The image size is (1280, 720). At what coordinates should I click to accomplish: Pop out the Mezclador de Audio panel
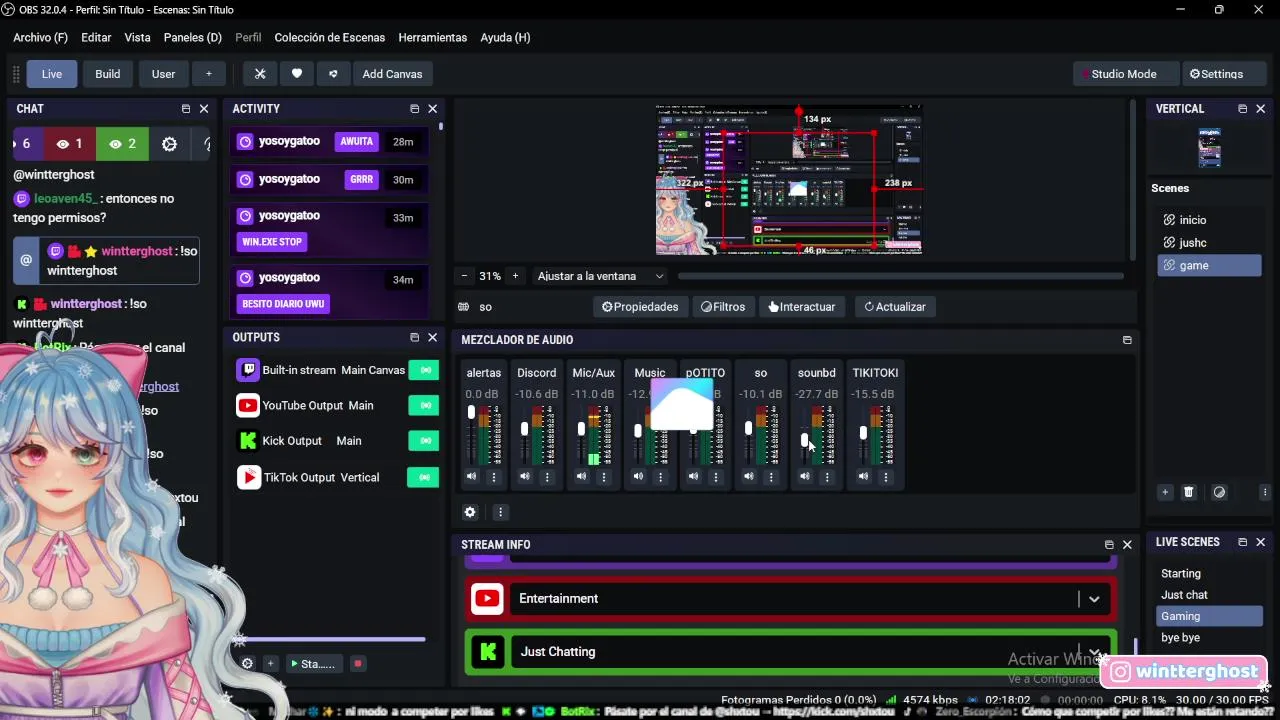point(1127,340)
